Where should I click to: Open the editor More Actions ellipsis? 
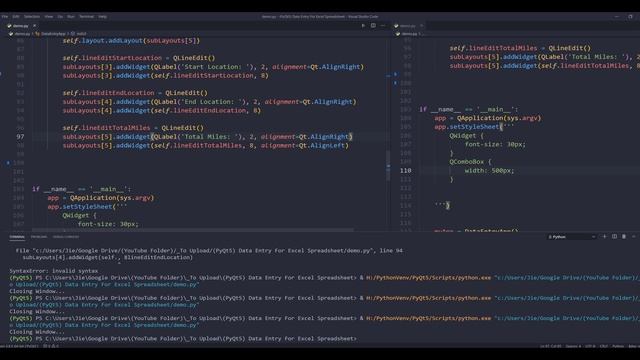(x=383, y=25)
